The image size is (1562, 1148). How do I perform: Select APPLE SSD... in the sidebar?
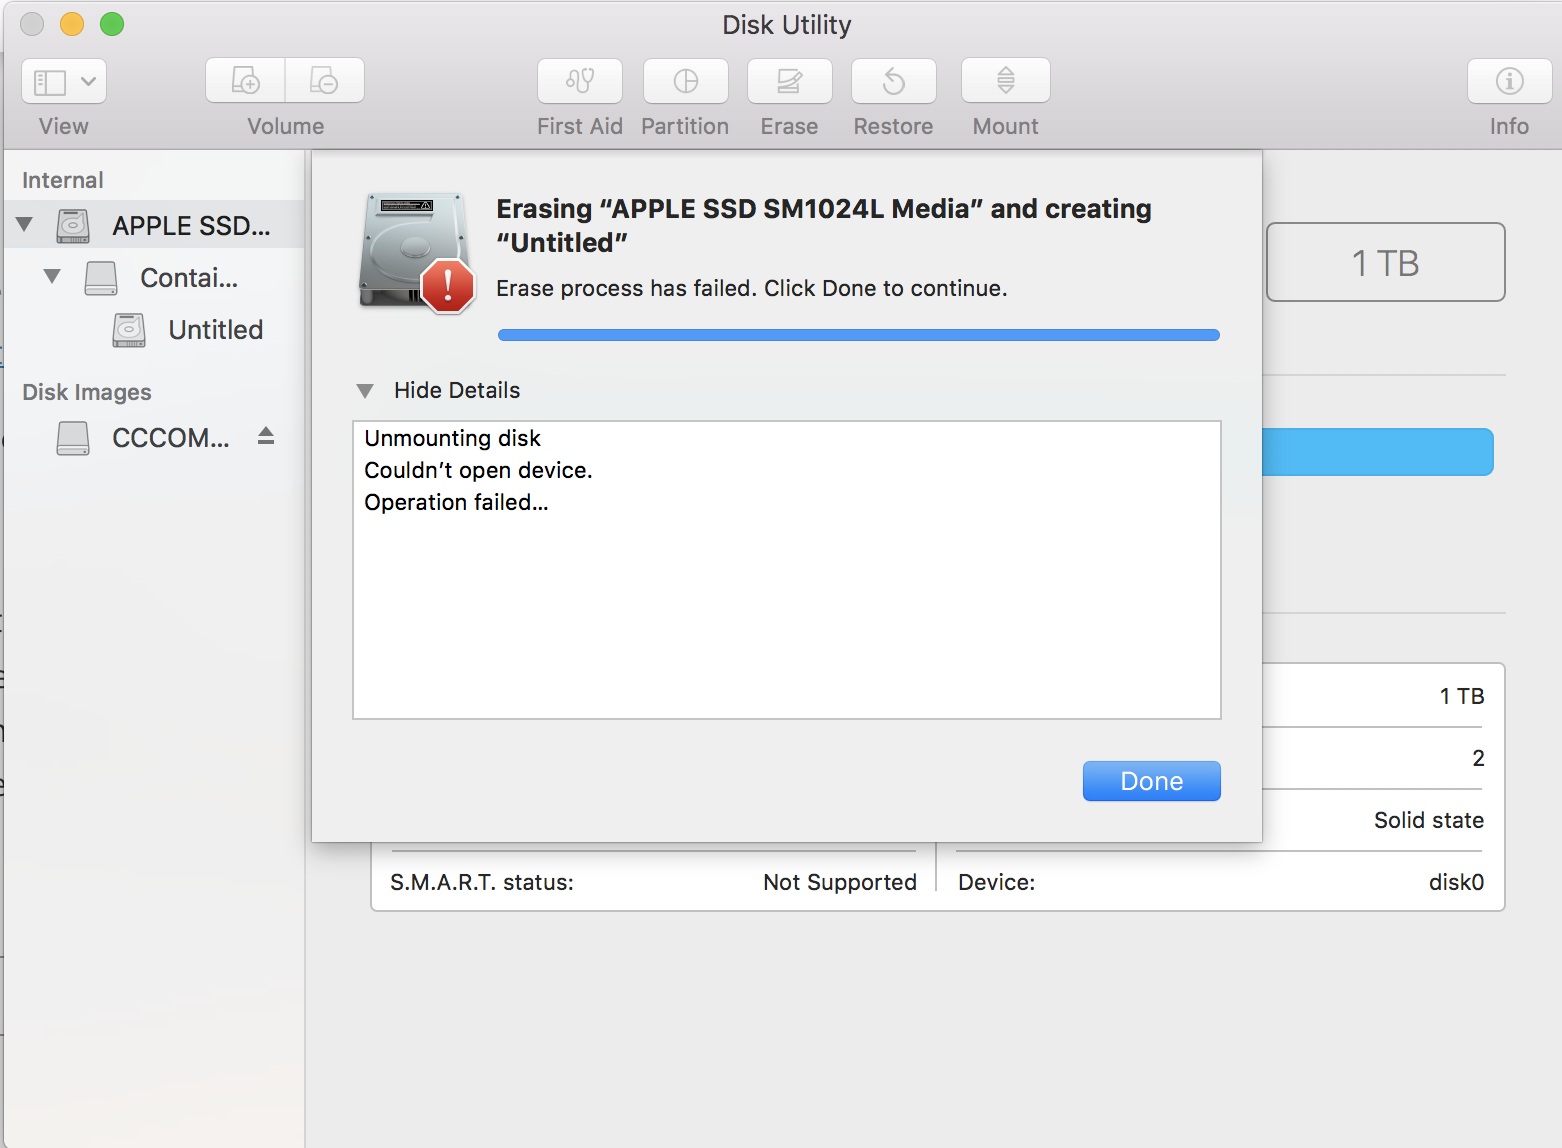coord(191,226)
